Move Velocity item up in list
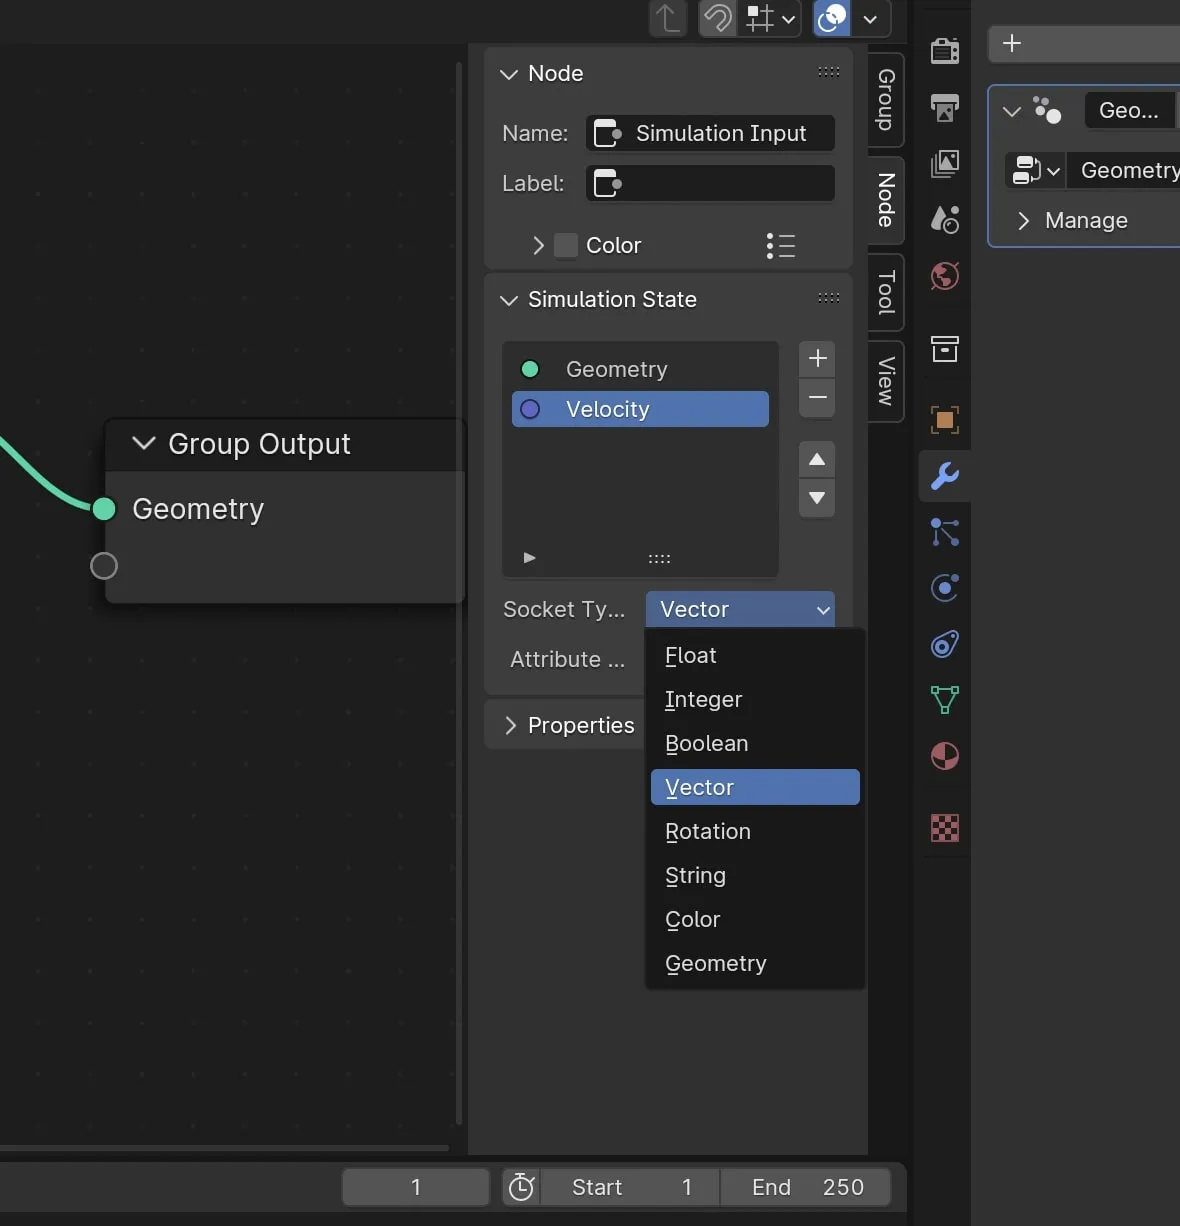Screen dimensions: 1180x1226 817,459
